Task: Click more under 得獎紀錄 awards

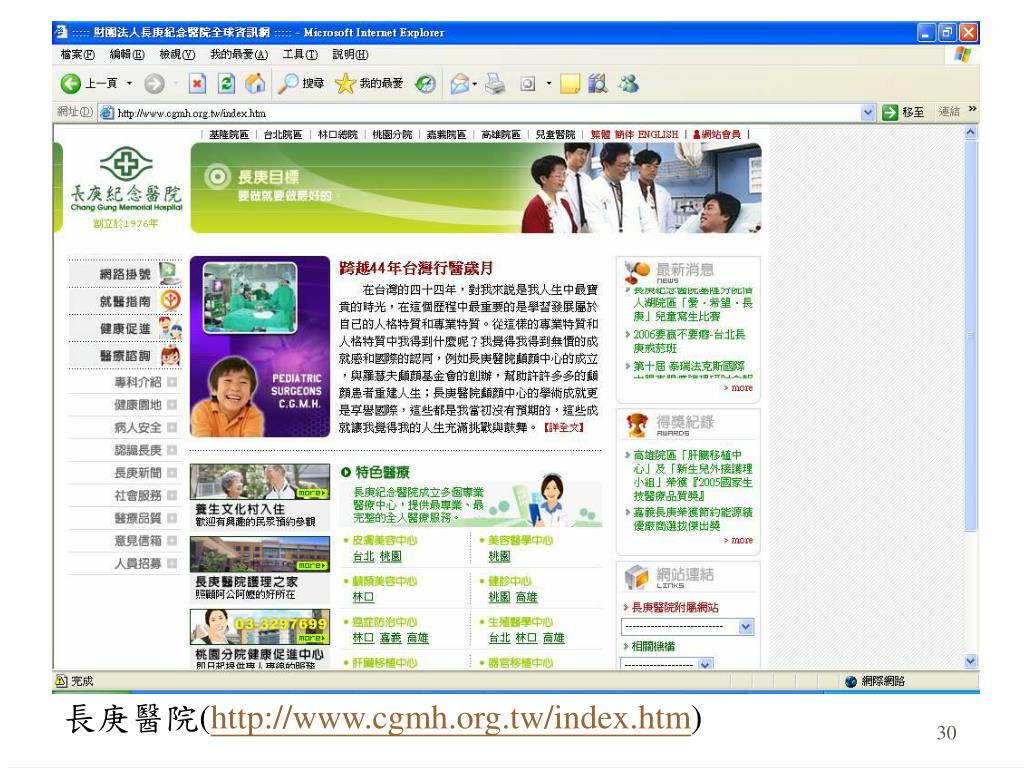Action: coord(739,540)
